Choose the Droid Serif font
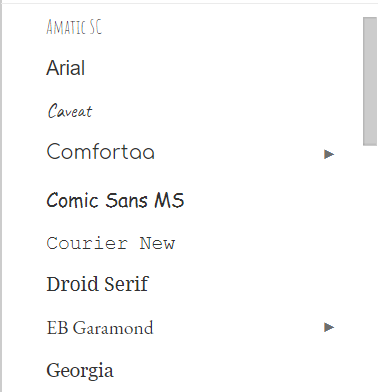The height and width of the screenshot is (392, 378). point(97,284)
